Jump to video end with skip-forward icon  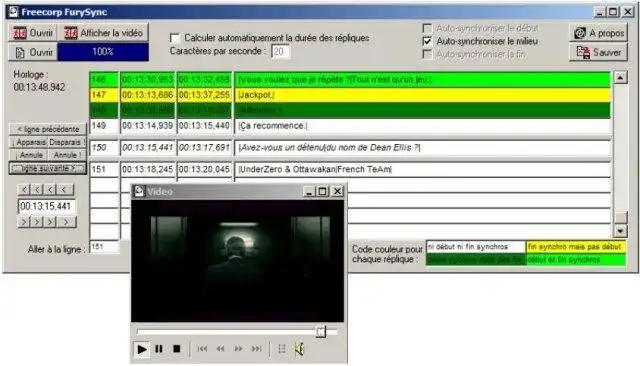(256, 349)
